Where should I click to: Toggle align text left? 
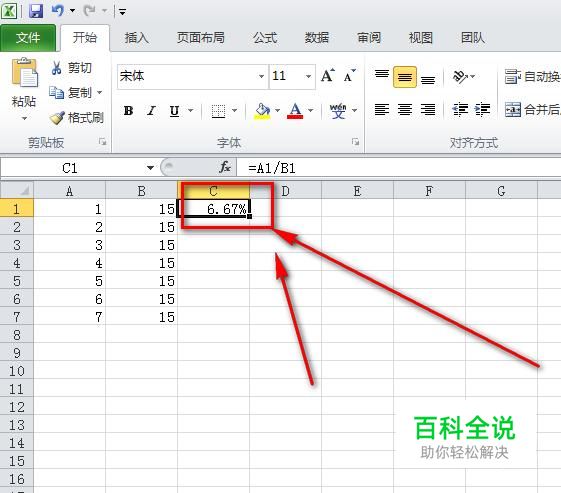(382, 109)
